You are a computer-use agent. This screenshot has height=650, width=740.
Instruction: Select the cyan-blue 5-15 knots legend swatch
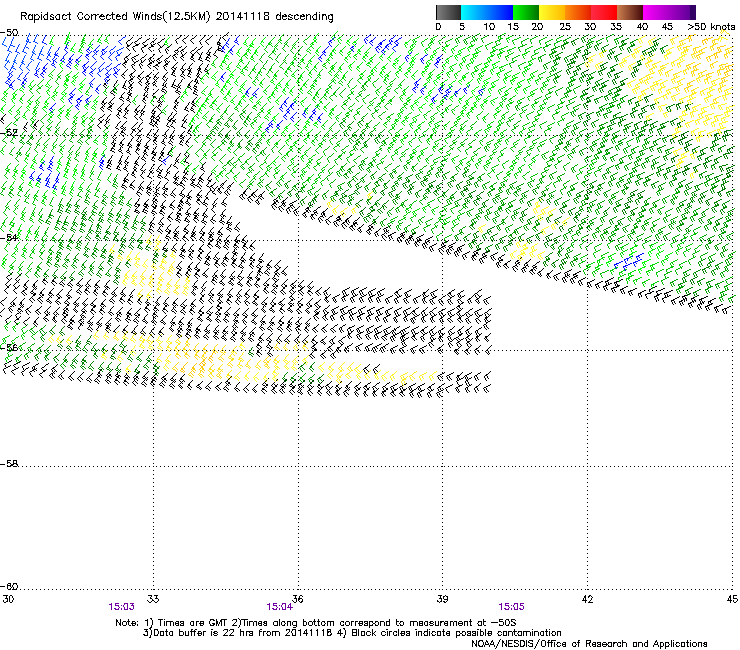coord(487,12)
